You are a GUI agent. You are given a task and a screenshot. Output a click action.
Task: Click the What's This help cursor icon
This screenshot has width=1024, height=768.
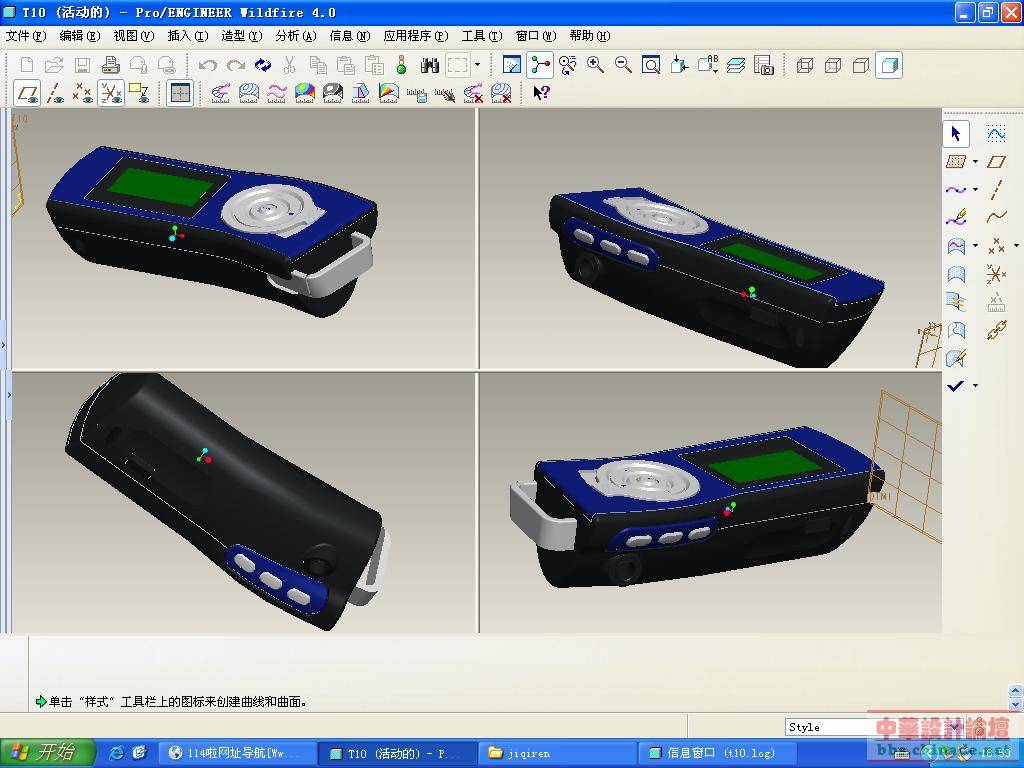pos(541,93)
